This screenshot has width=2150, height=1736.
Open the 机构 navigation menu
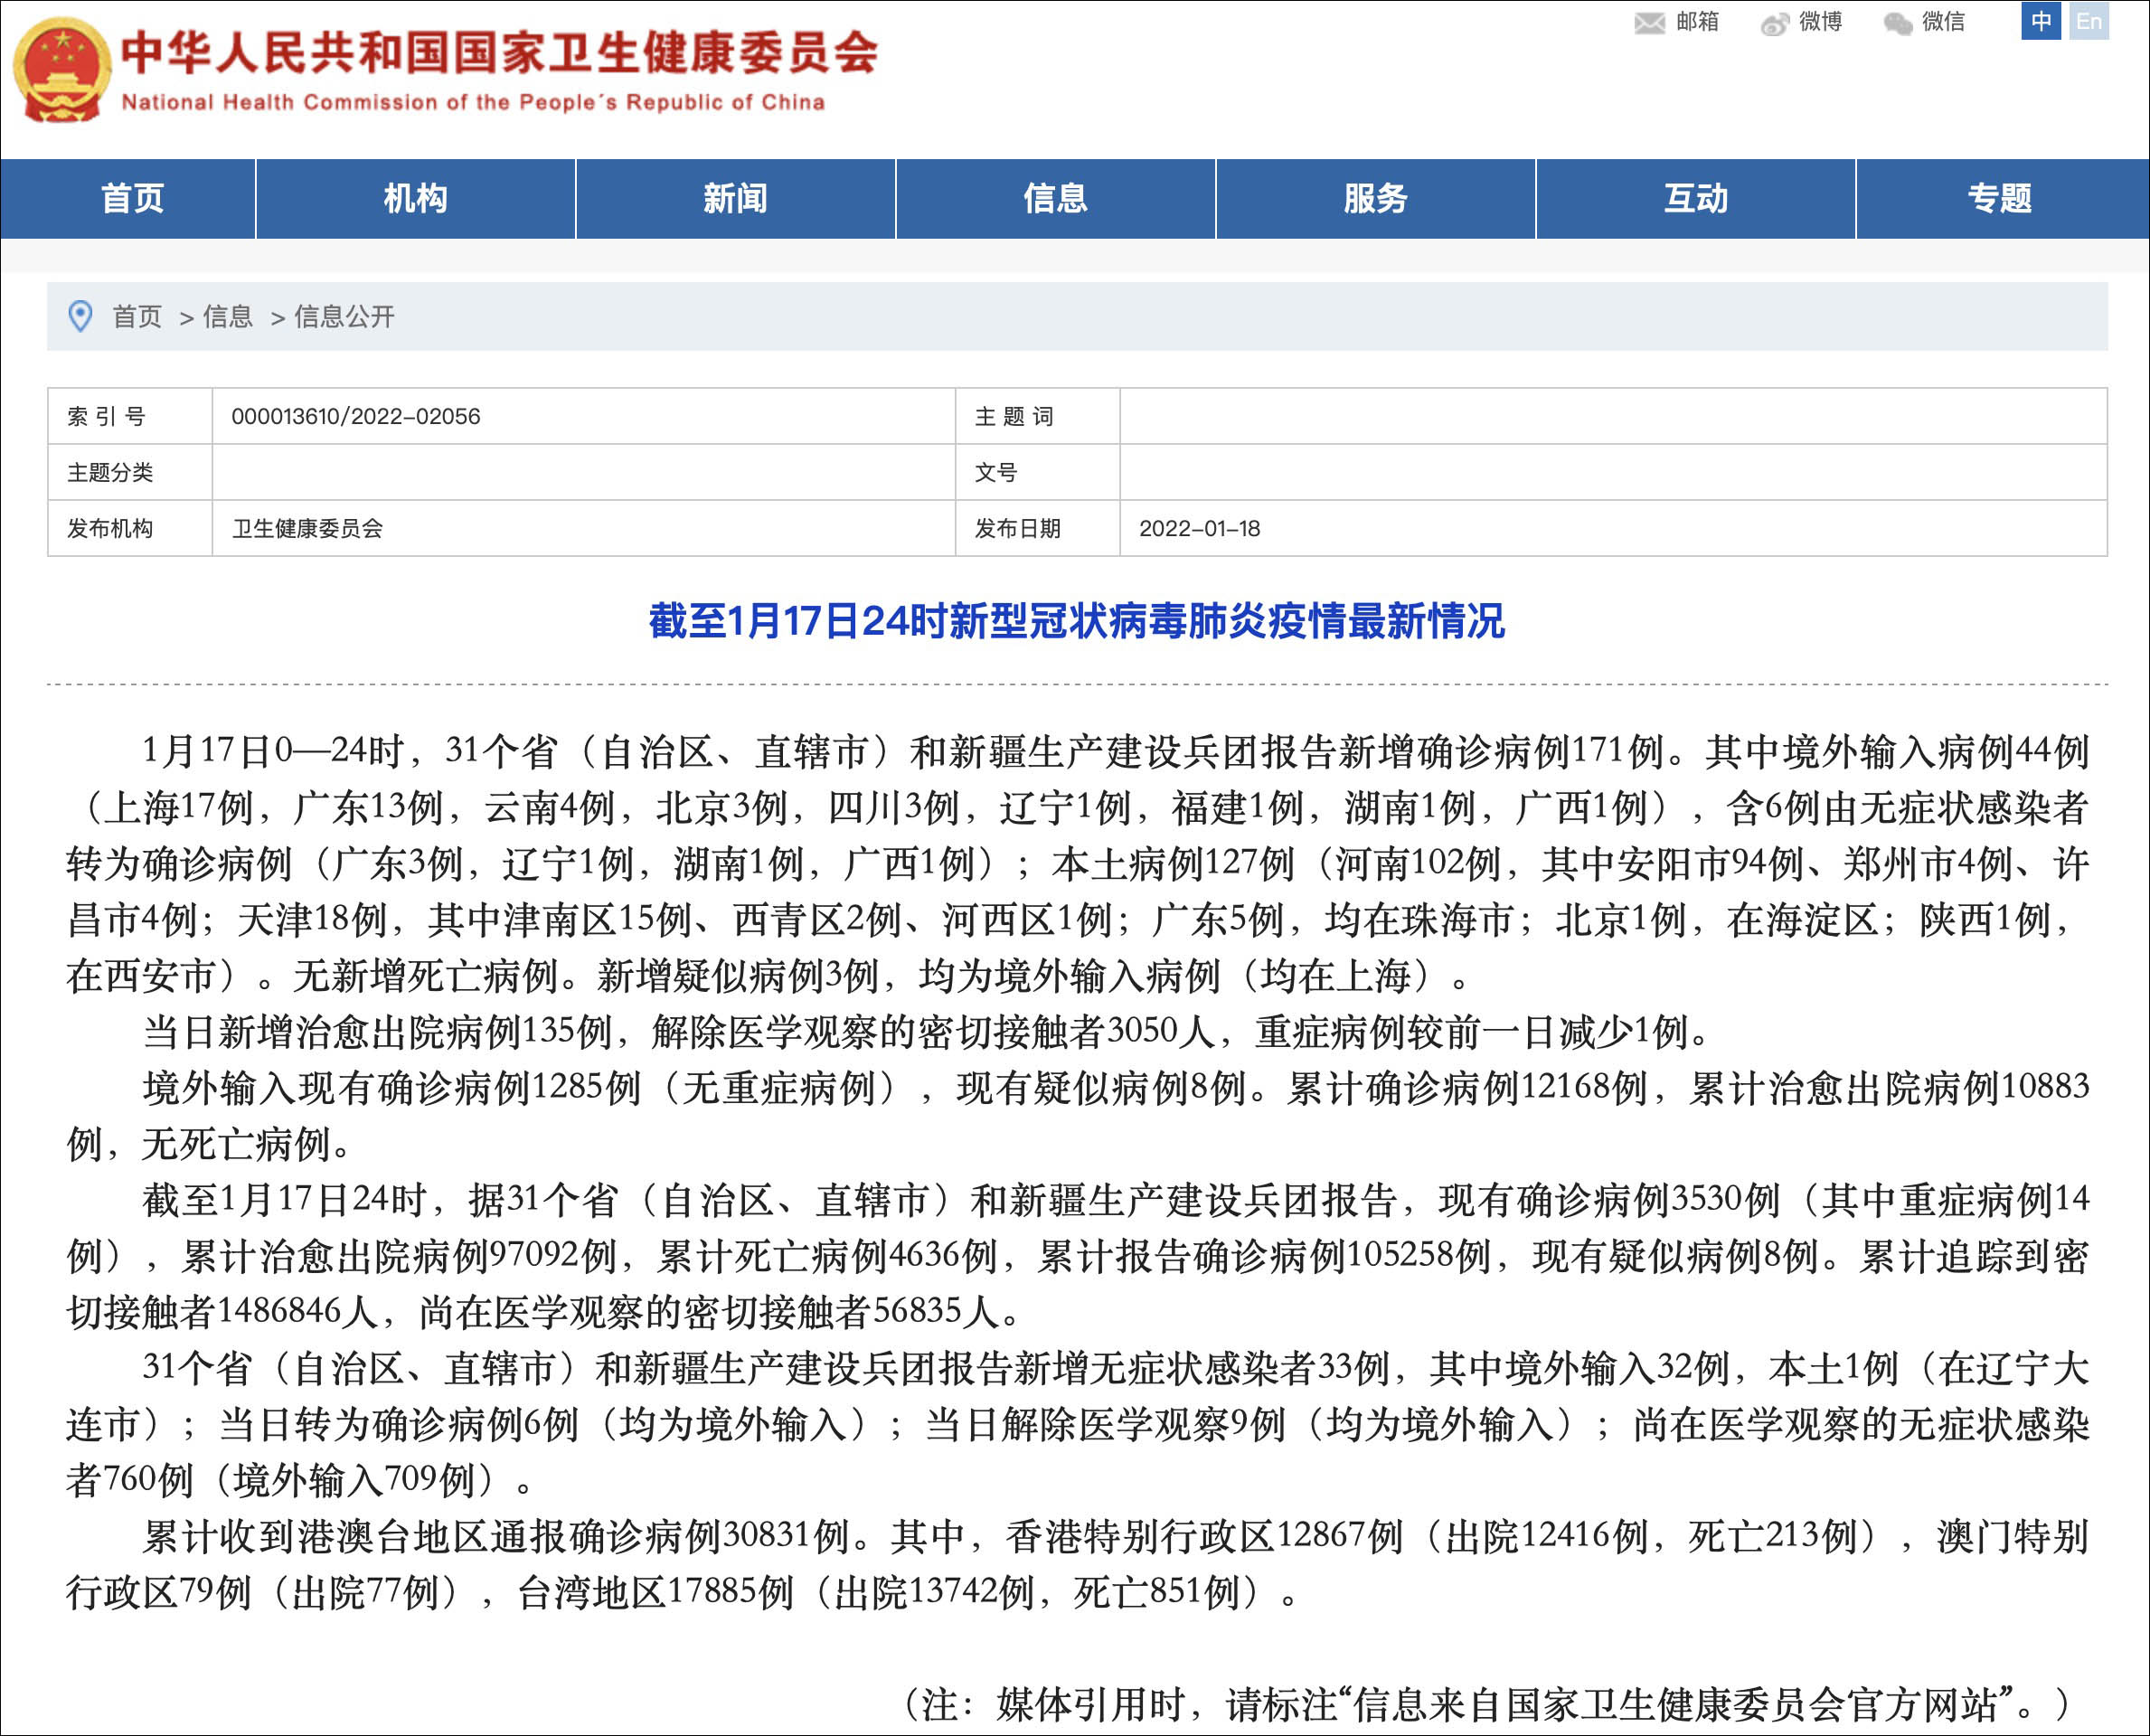(x=415, y=199)
